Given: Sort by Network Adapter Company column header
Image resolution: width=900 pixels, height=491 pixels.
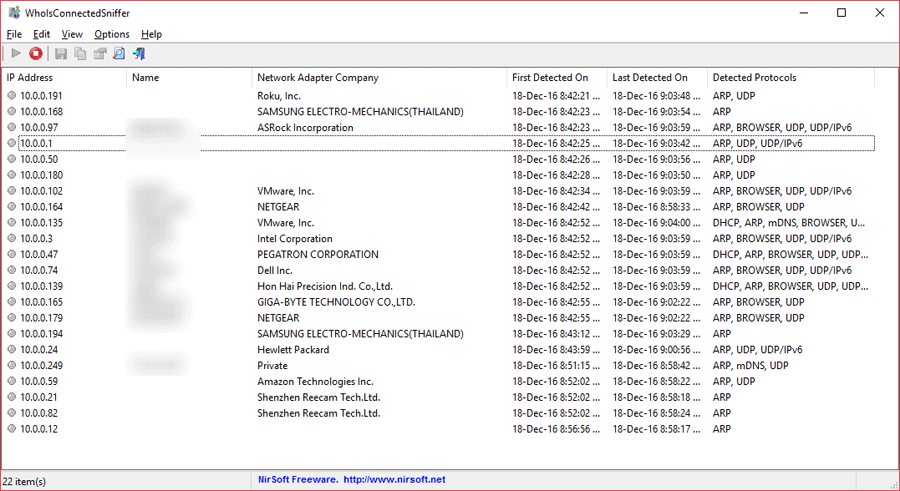Looking at the screenshot, I should (379, 78).
